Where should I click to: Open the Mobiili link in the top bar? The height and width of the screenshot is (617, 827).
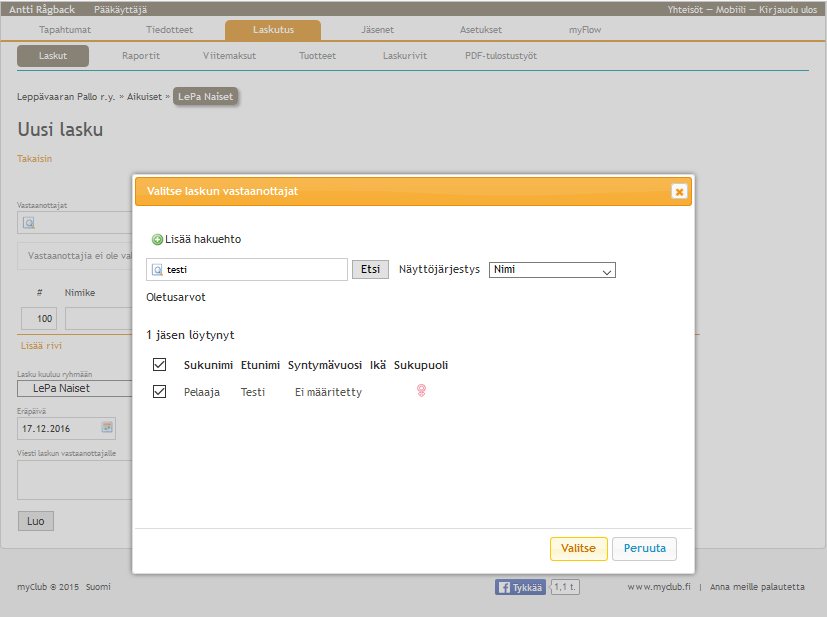point(730,9)
